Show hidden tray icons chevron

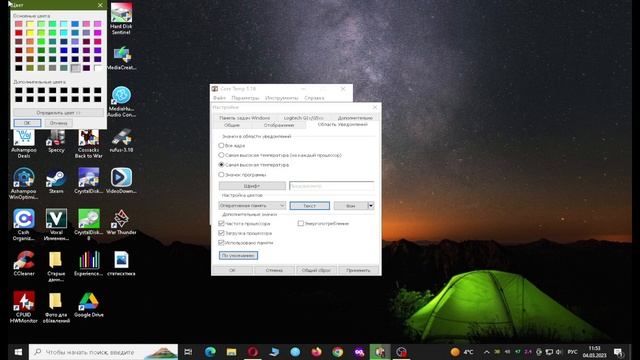[487, 352]
